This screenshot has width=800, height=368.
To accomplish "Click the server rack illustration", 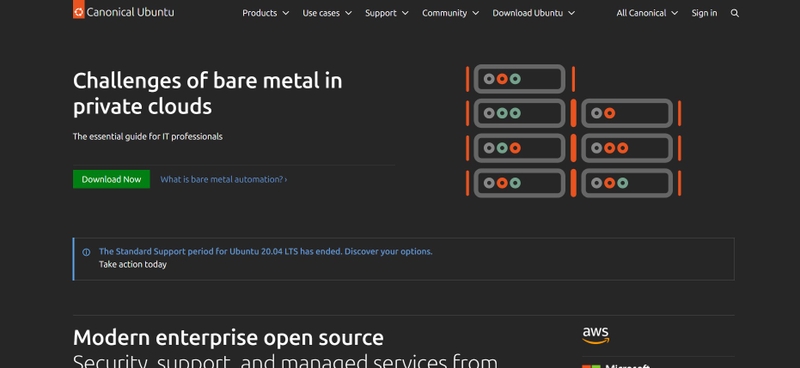I will (573, 131).
